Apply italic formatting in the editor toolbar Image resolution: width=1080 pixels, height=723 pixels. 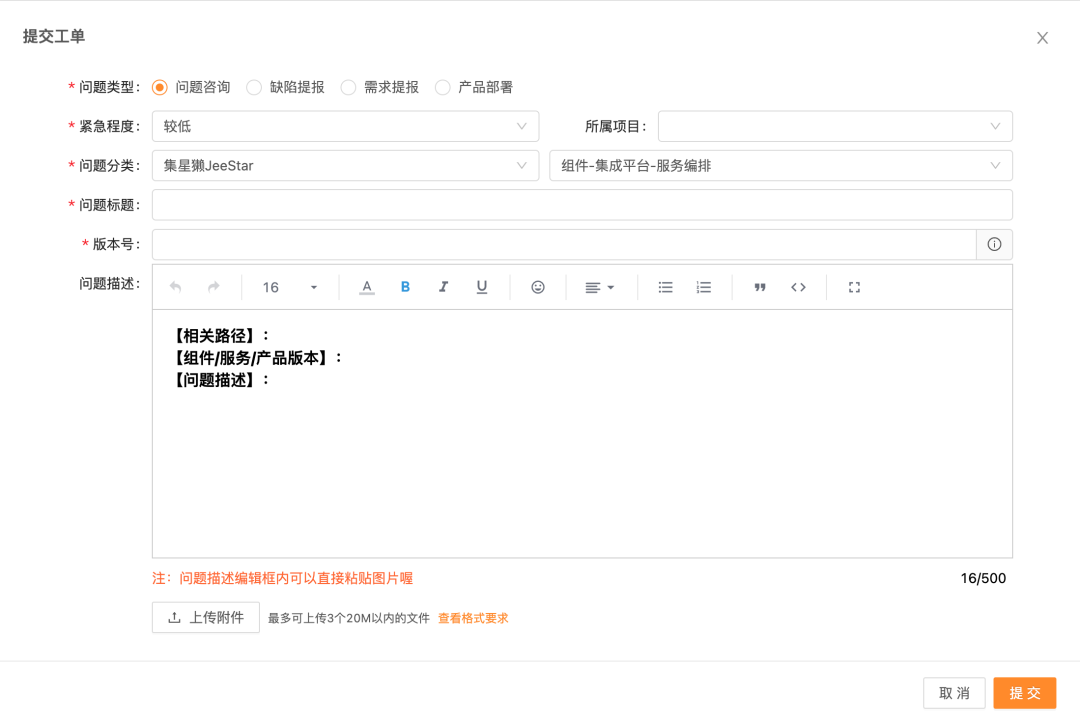coord(443,287)
